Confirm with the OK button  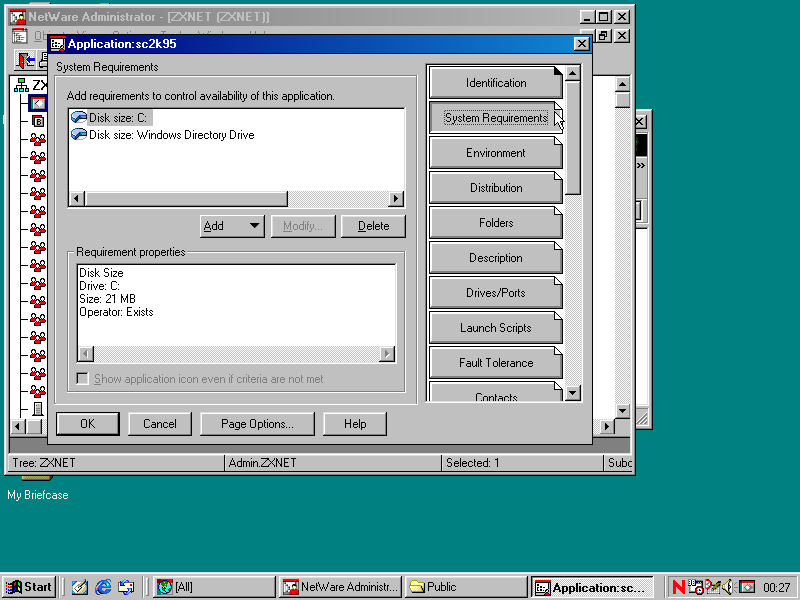(88, 424)
